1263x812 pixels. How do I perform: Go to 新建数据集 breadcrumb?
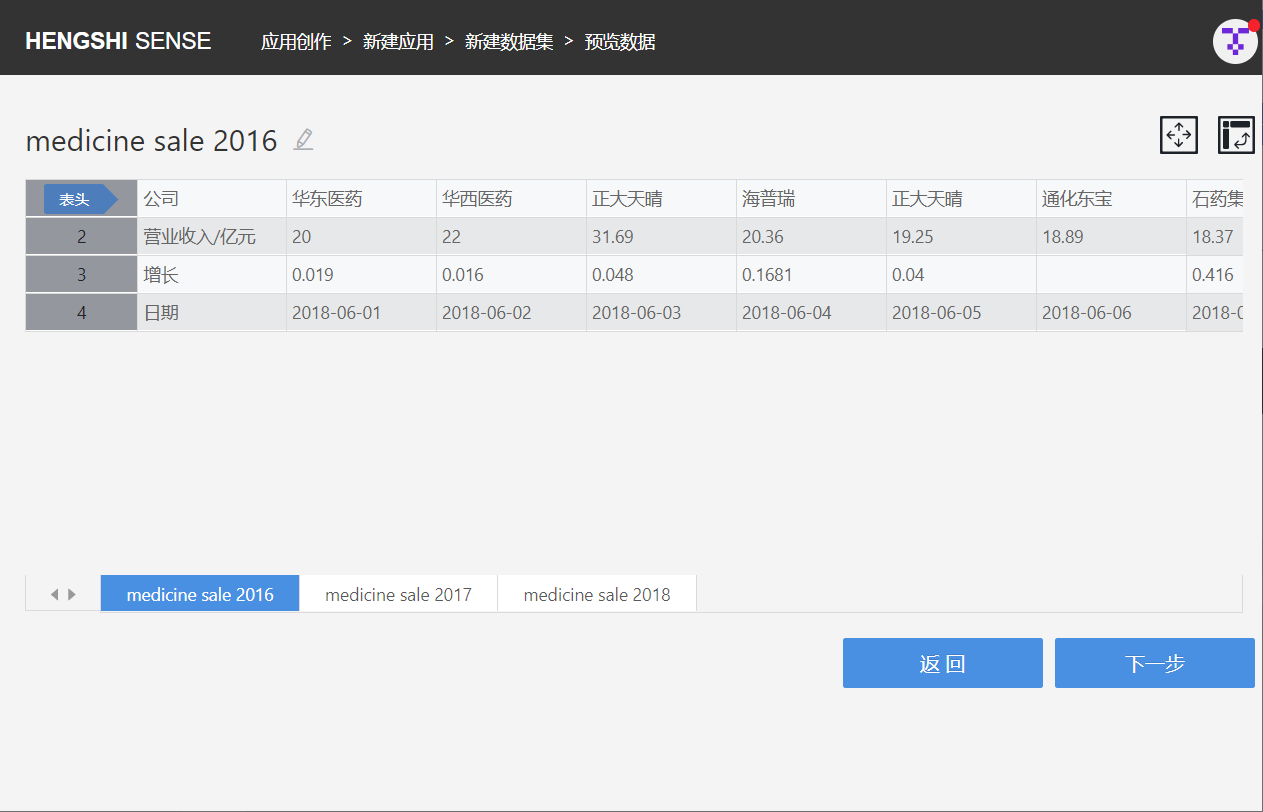[x=509, y=42]
